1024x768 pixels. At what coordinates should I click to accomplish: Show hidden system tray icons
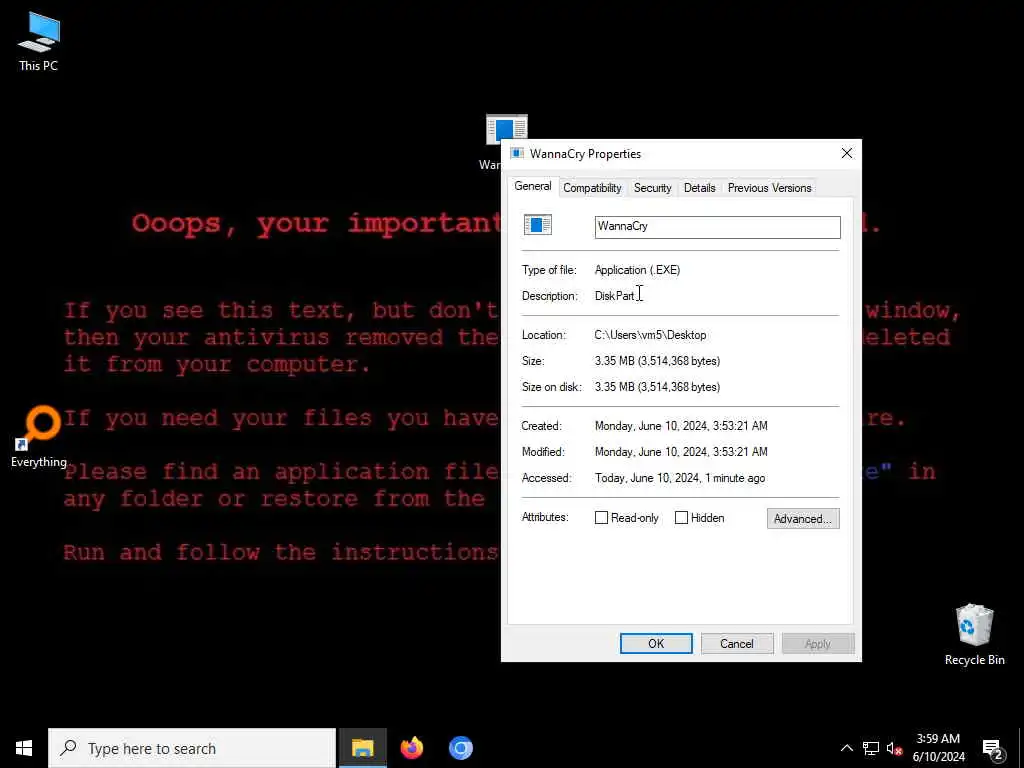click(846, 748)
